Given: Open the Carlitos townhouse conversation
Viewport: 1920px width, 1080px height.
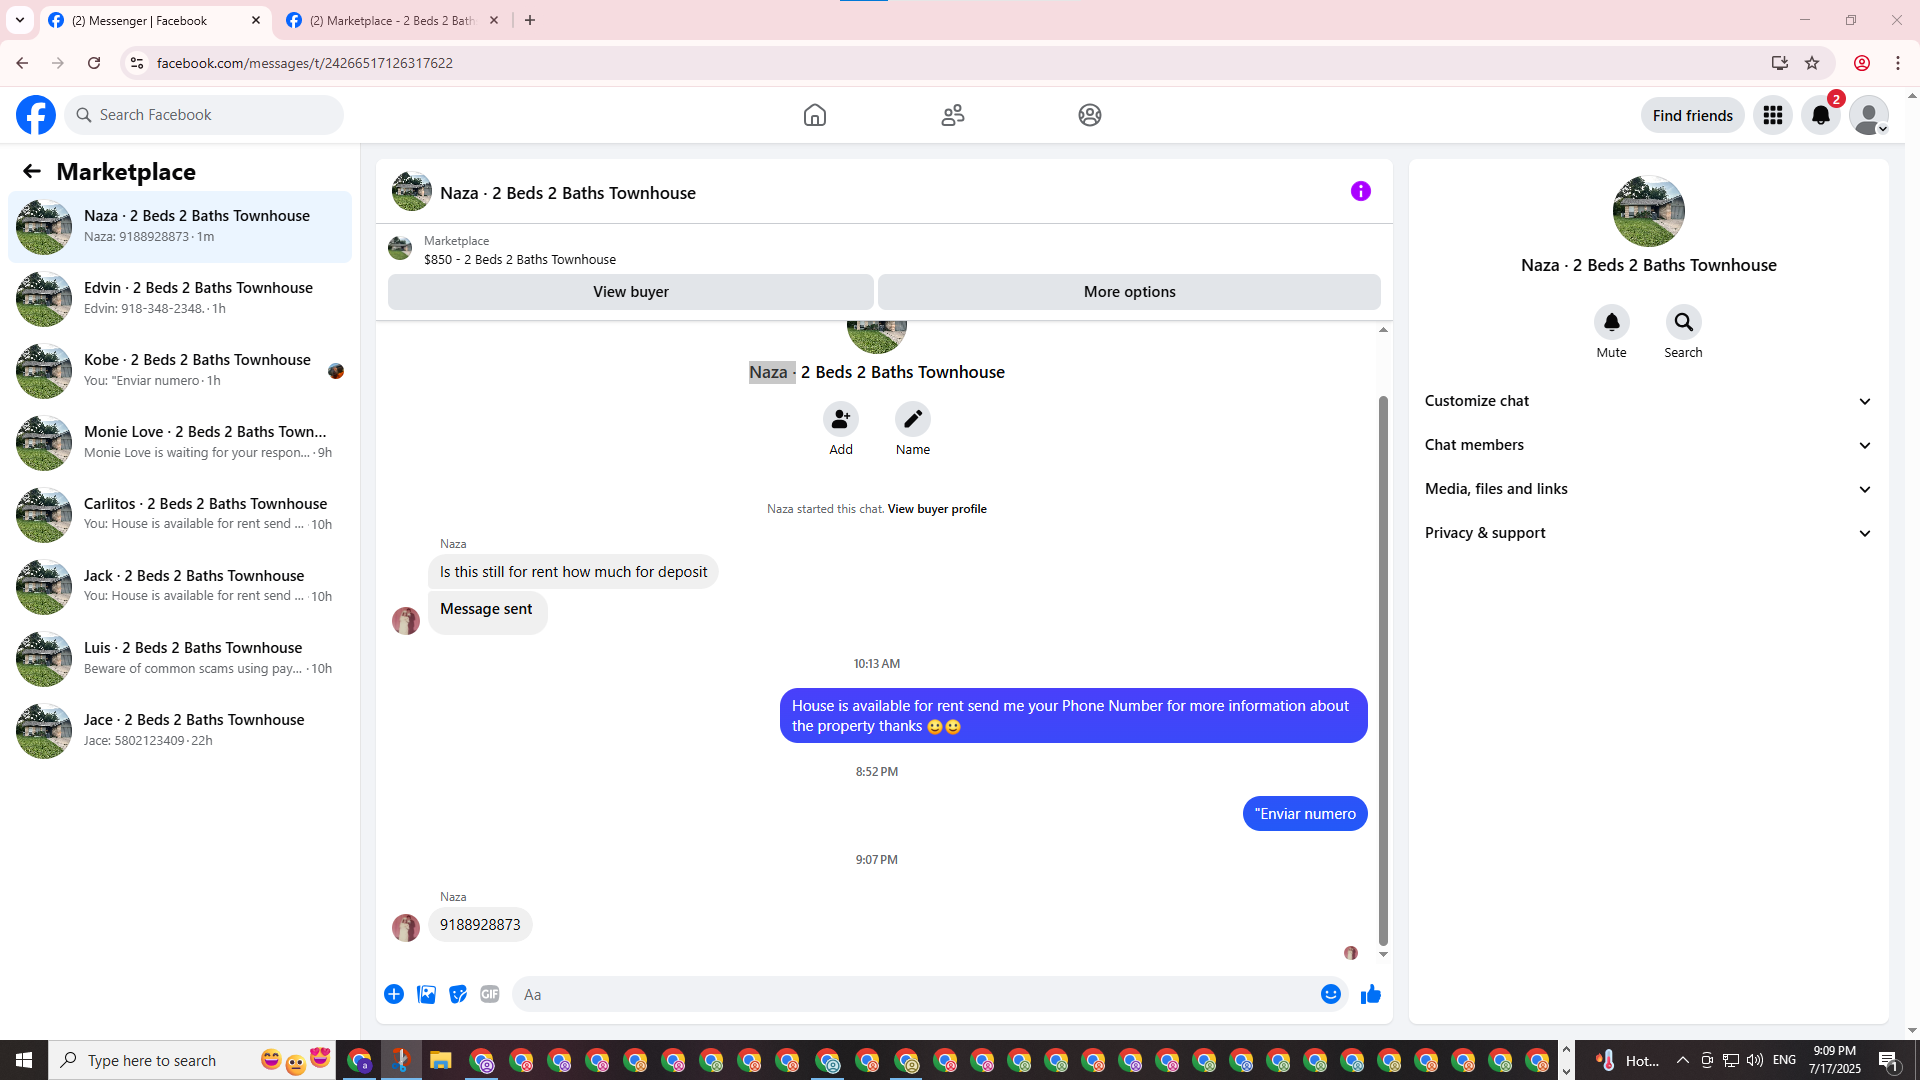Looking at the screenshot, I should pyautogui.click(x=180, y=514).
